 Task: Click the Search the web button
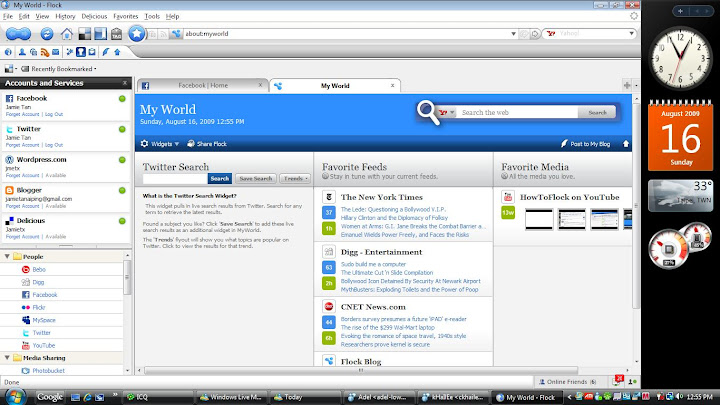(x=597, y=112)
